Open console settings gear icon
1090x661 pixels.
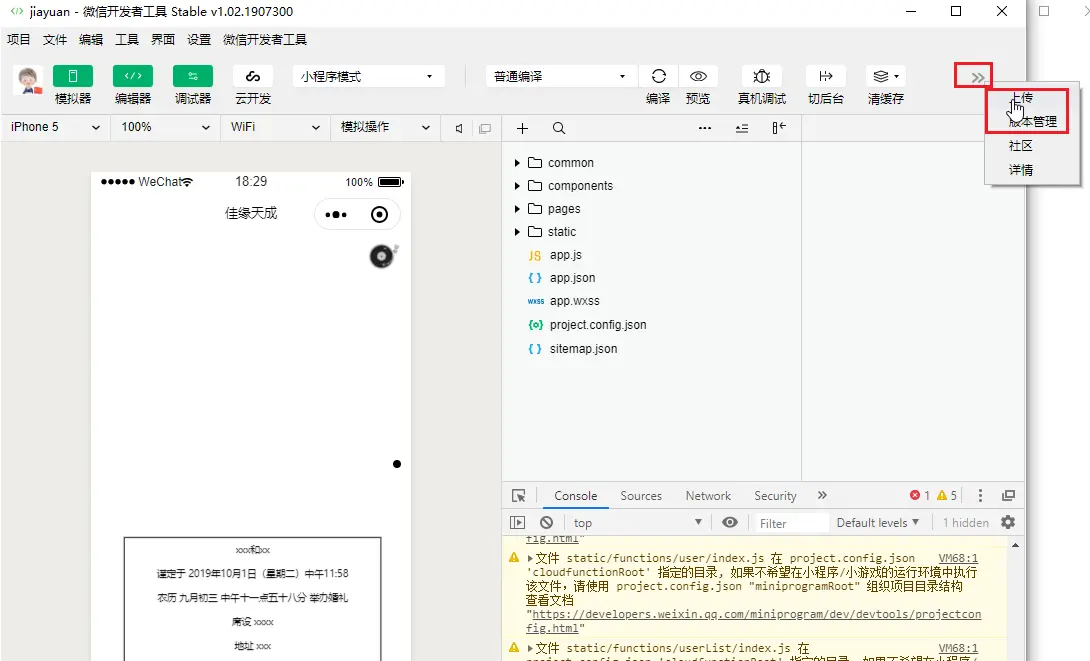1008,522
